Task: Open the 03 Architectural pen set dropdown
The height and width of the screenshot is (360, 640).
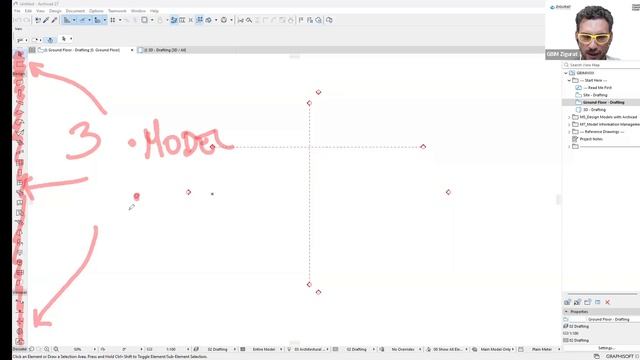Action: [x=327, y=349]
